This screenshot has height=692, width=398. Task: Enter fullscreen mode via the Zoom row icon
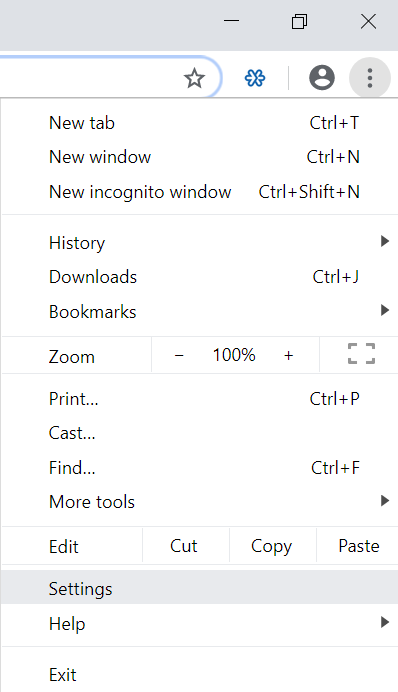pos(361,354)
